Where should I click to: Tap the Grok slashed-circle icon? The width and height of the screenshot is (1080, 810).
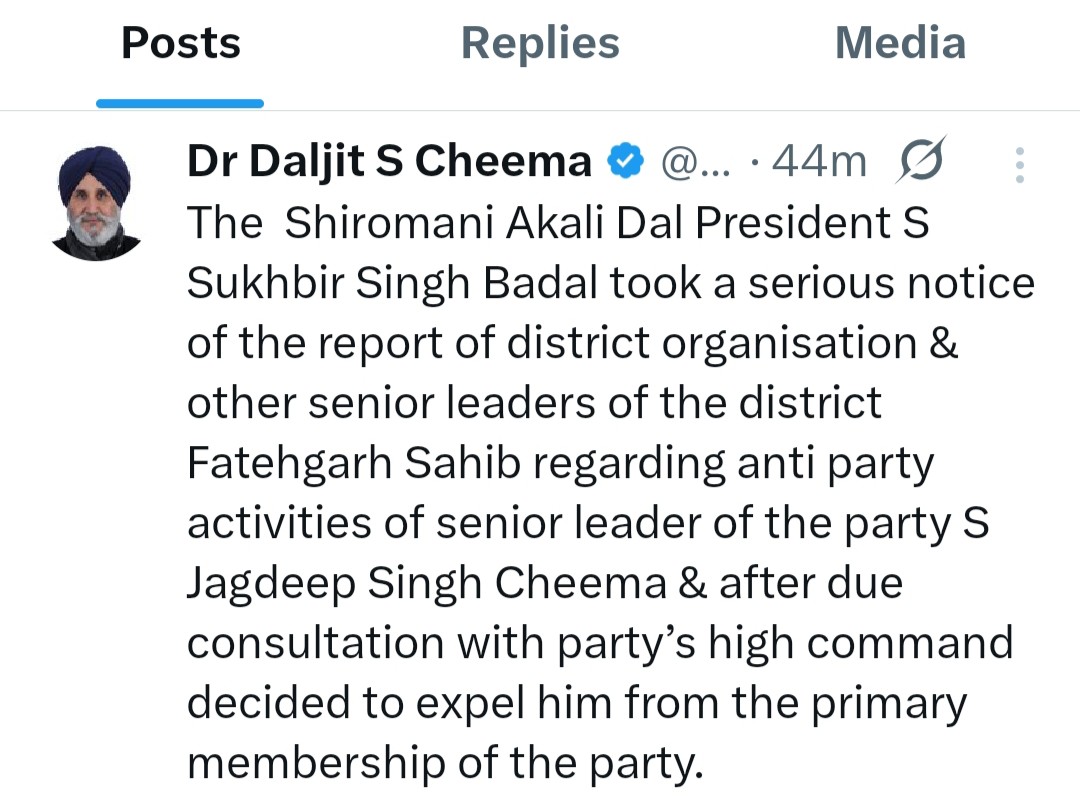(921, 162)
